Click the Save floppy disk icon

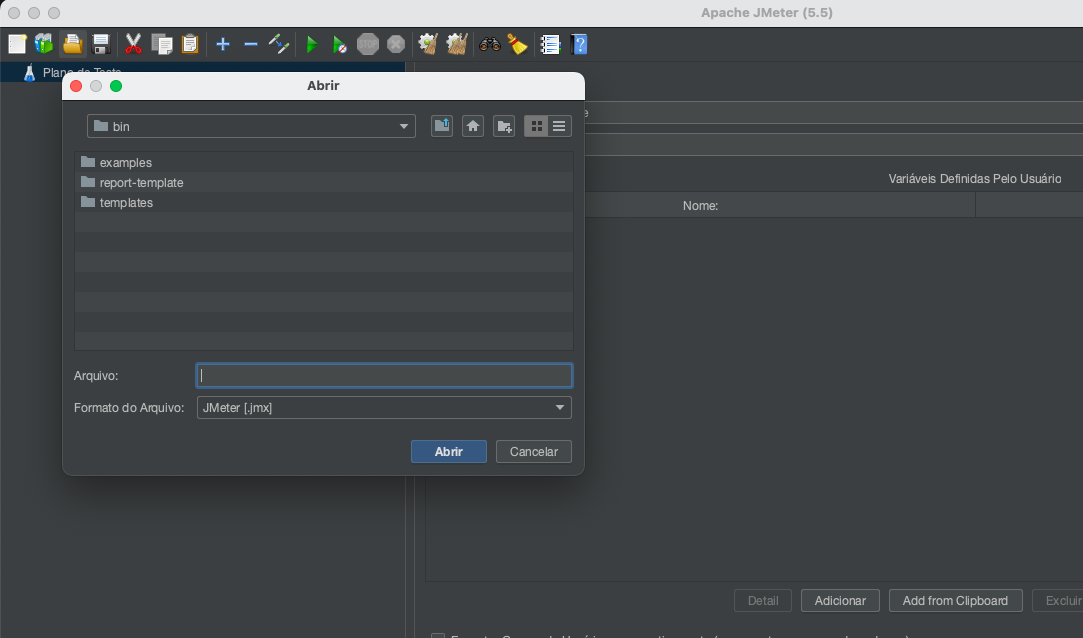(101, 44)
